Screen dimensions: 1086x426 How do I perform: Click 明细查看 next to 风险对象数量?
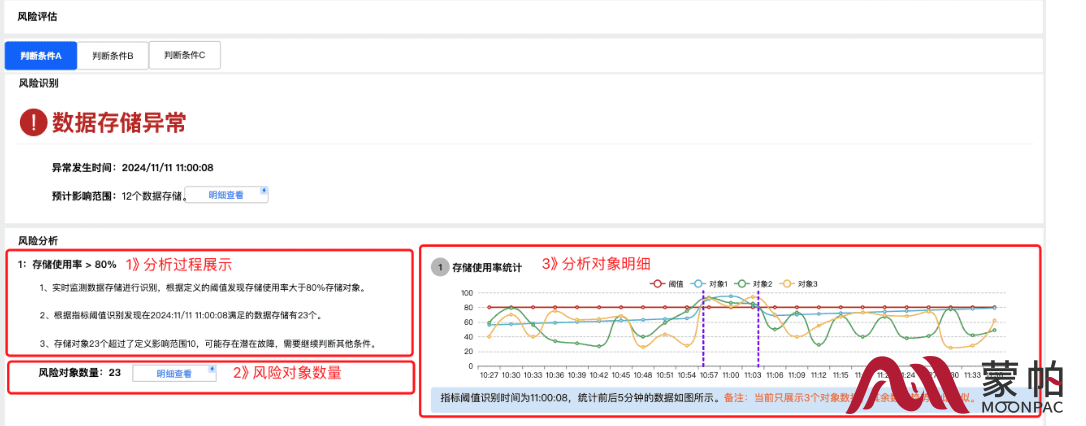[x=175, y=373]
